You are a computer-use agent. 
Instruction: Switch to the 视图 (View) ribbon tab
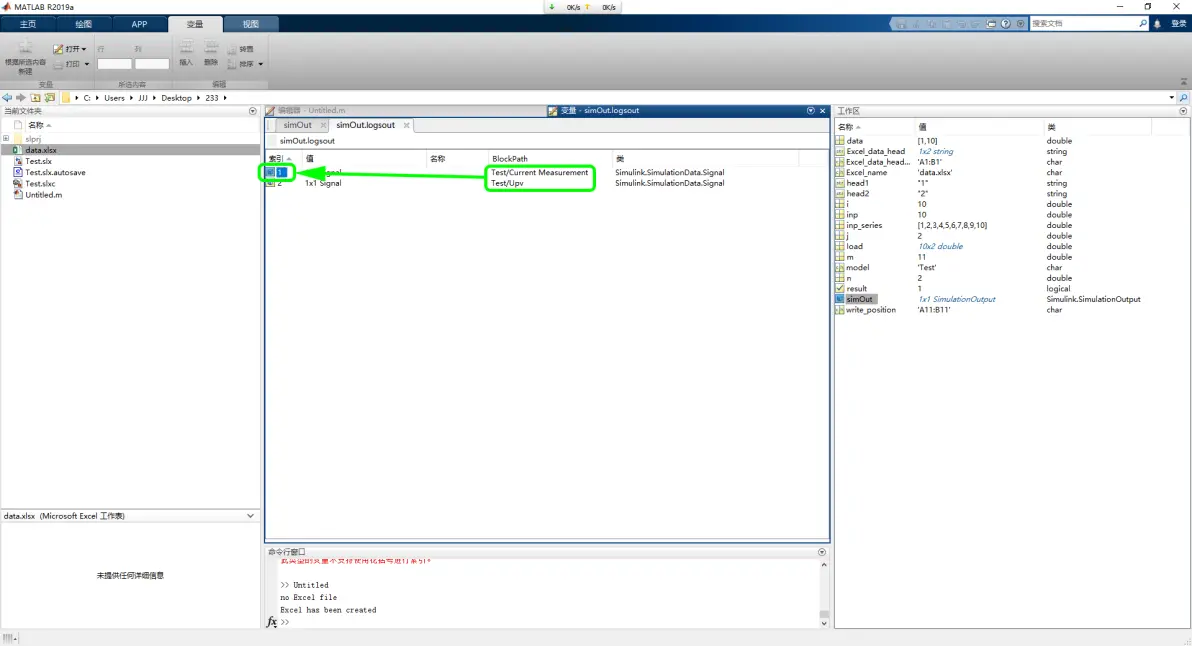click(x=251, y=24)
